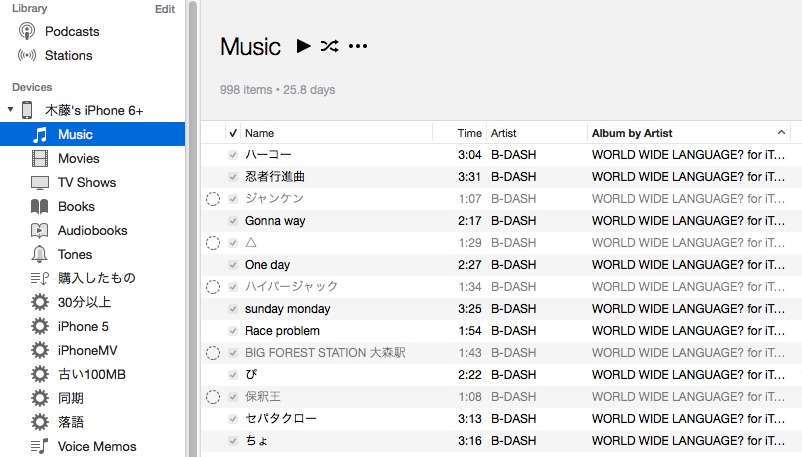The width and height of the screenshot is (802, 457).
Task: Open the Tones section
Action: (x=75, y=254)
